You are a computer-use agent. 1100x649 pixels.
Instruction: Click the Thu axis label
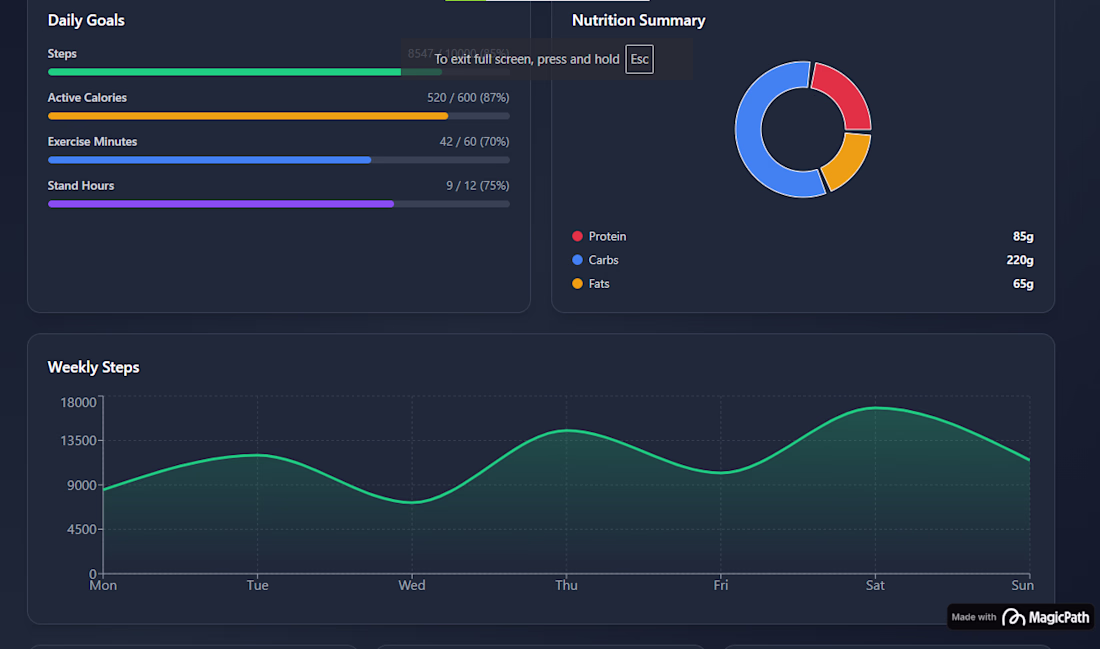[566, 585]
